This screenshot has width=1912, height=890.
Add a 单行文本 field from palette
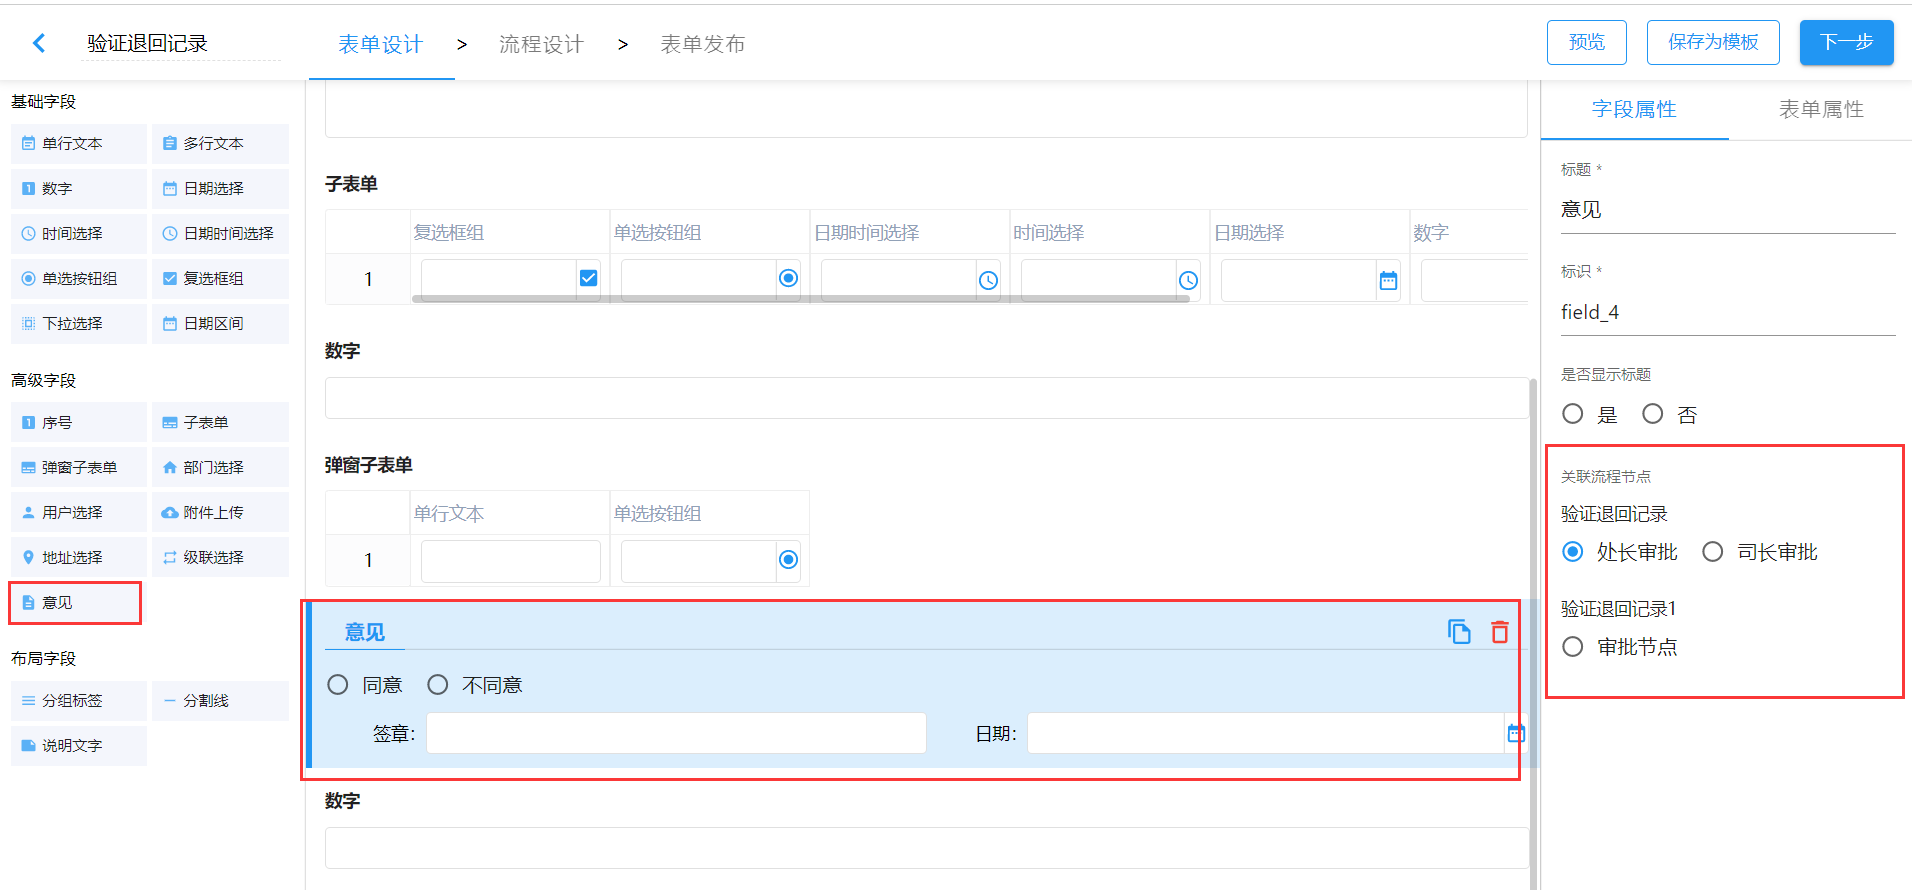coord(79,144)
